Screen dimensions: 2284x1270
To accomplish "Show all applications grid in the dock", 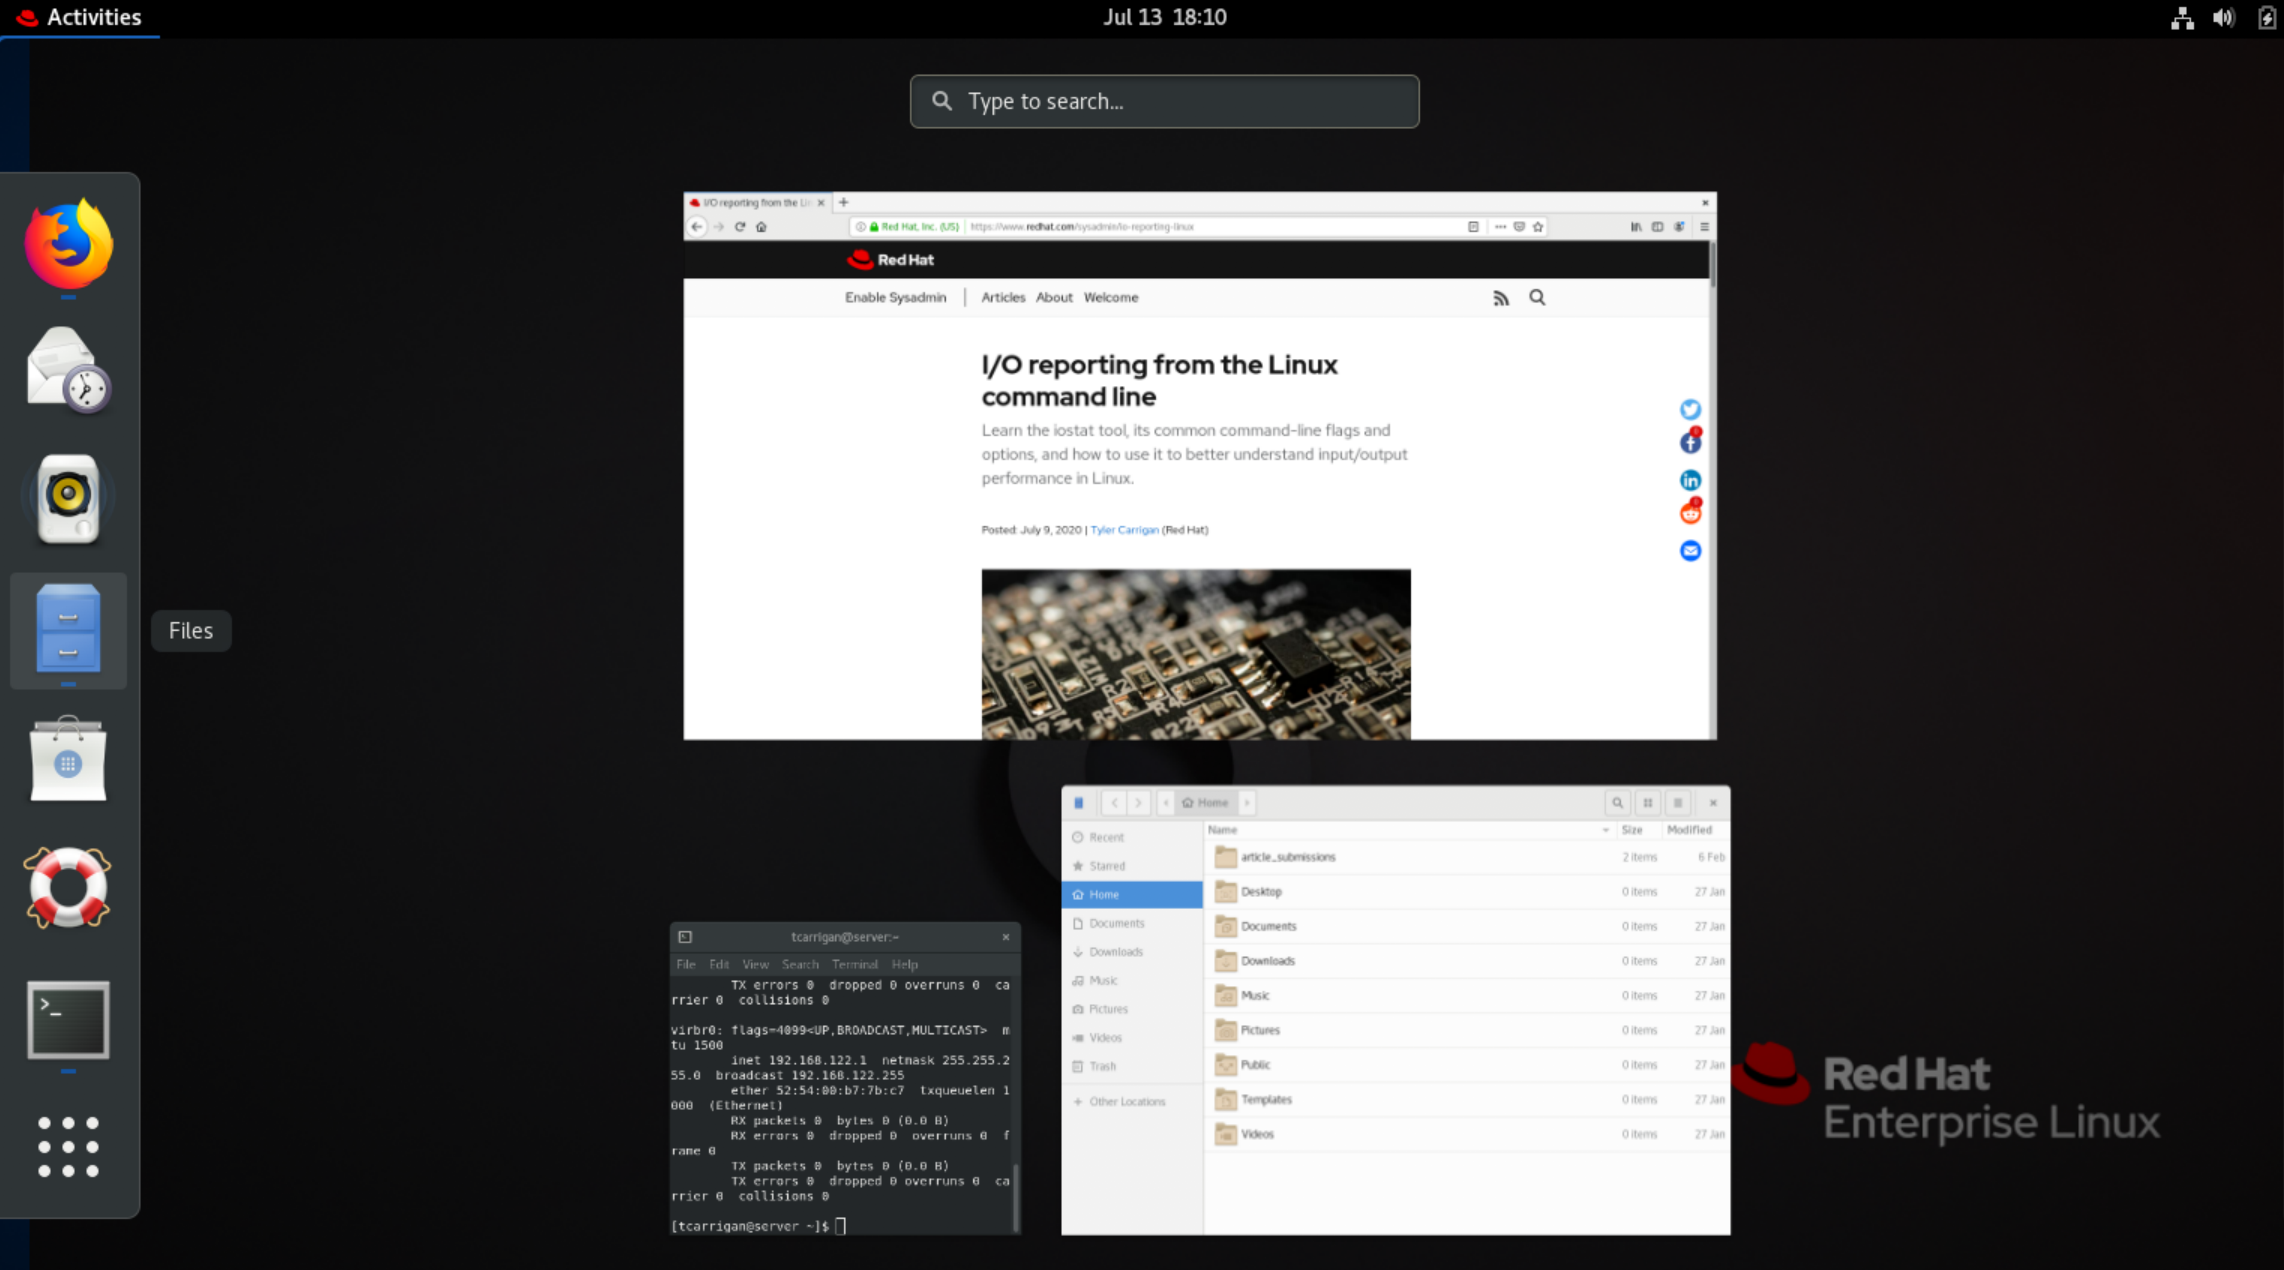I will coord(67,1147).
